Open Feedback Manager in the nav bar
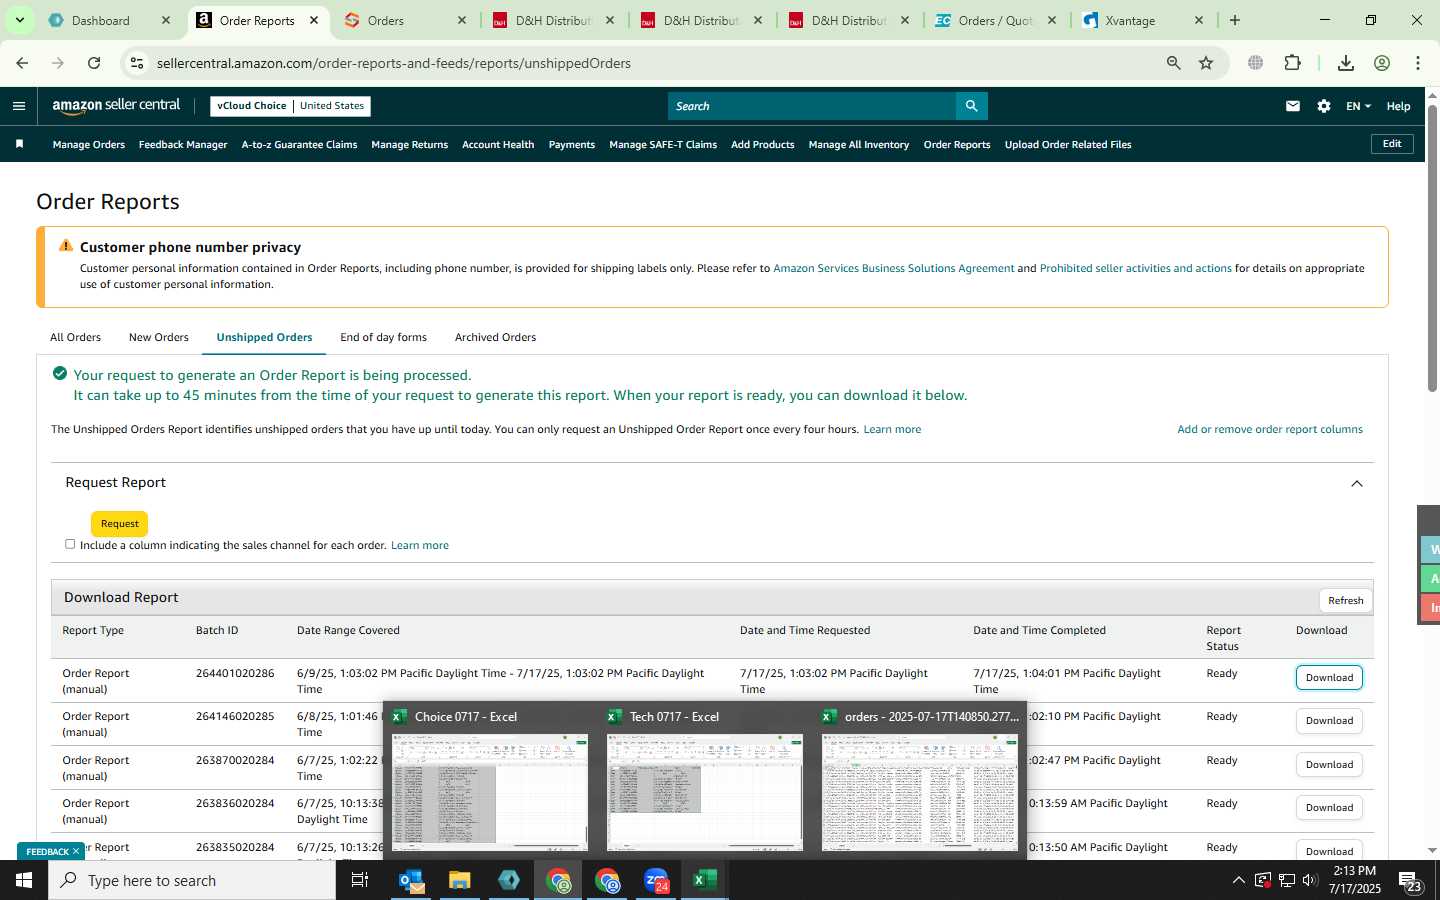This screenshot has width=1440, height=900. [183, 144]
